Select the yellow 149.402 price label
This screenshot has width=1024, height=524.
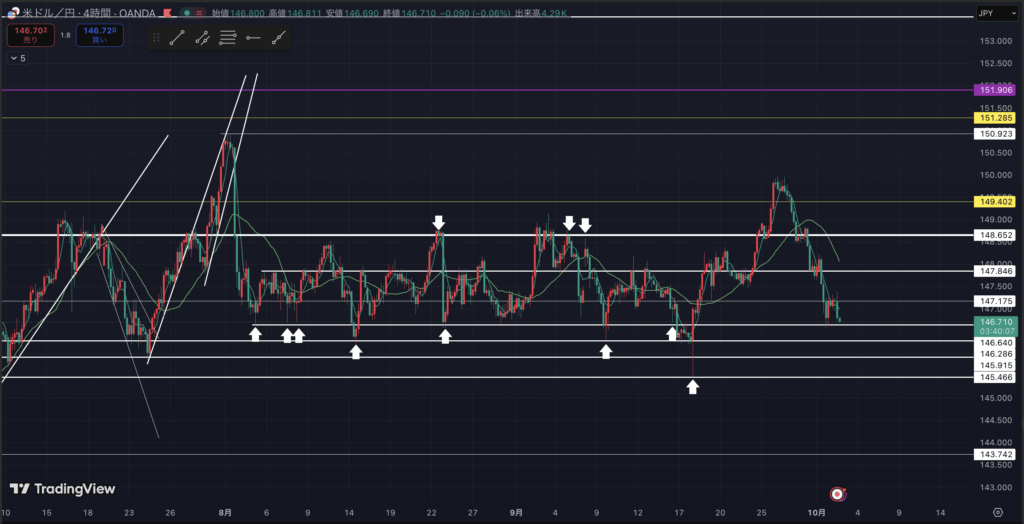coord(997,202)
